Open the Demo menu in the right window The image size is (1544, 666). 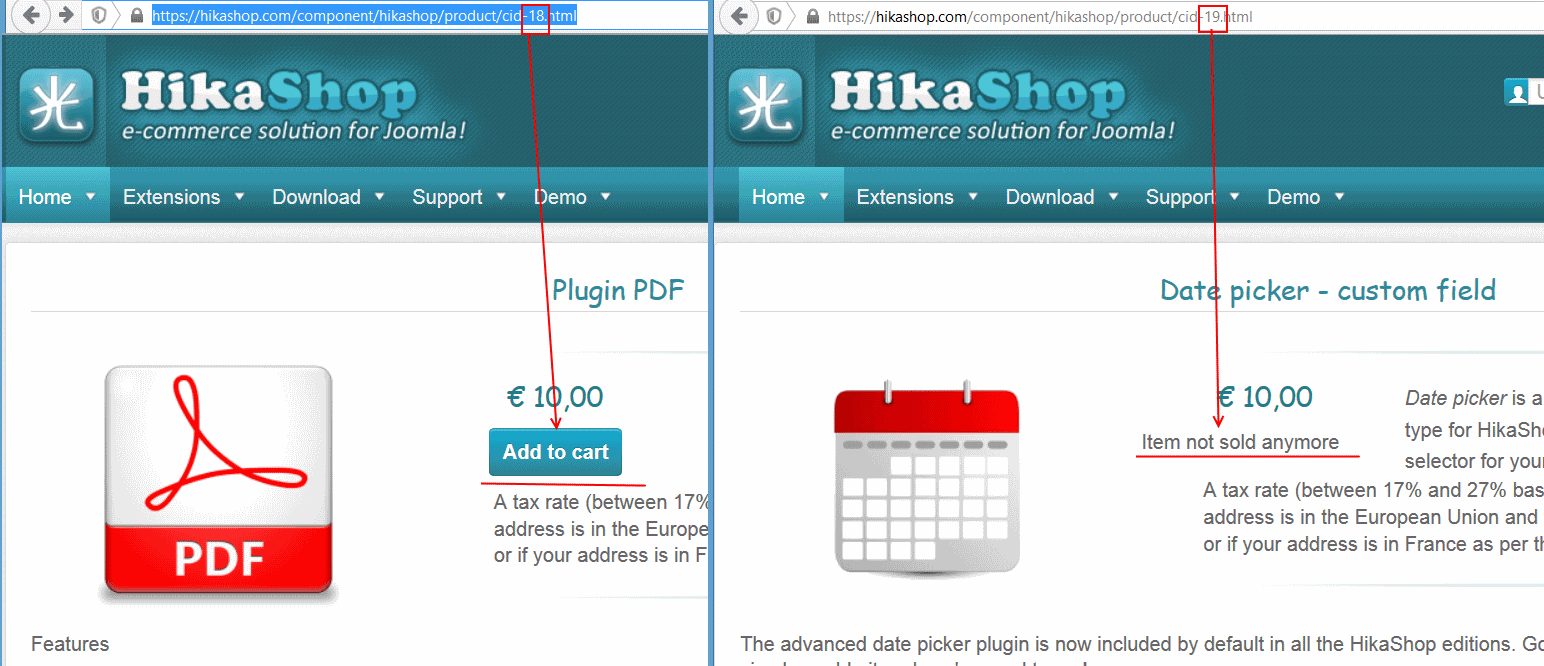click(1306, 197)
